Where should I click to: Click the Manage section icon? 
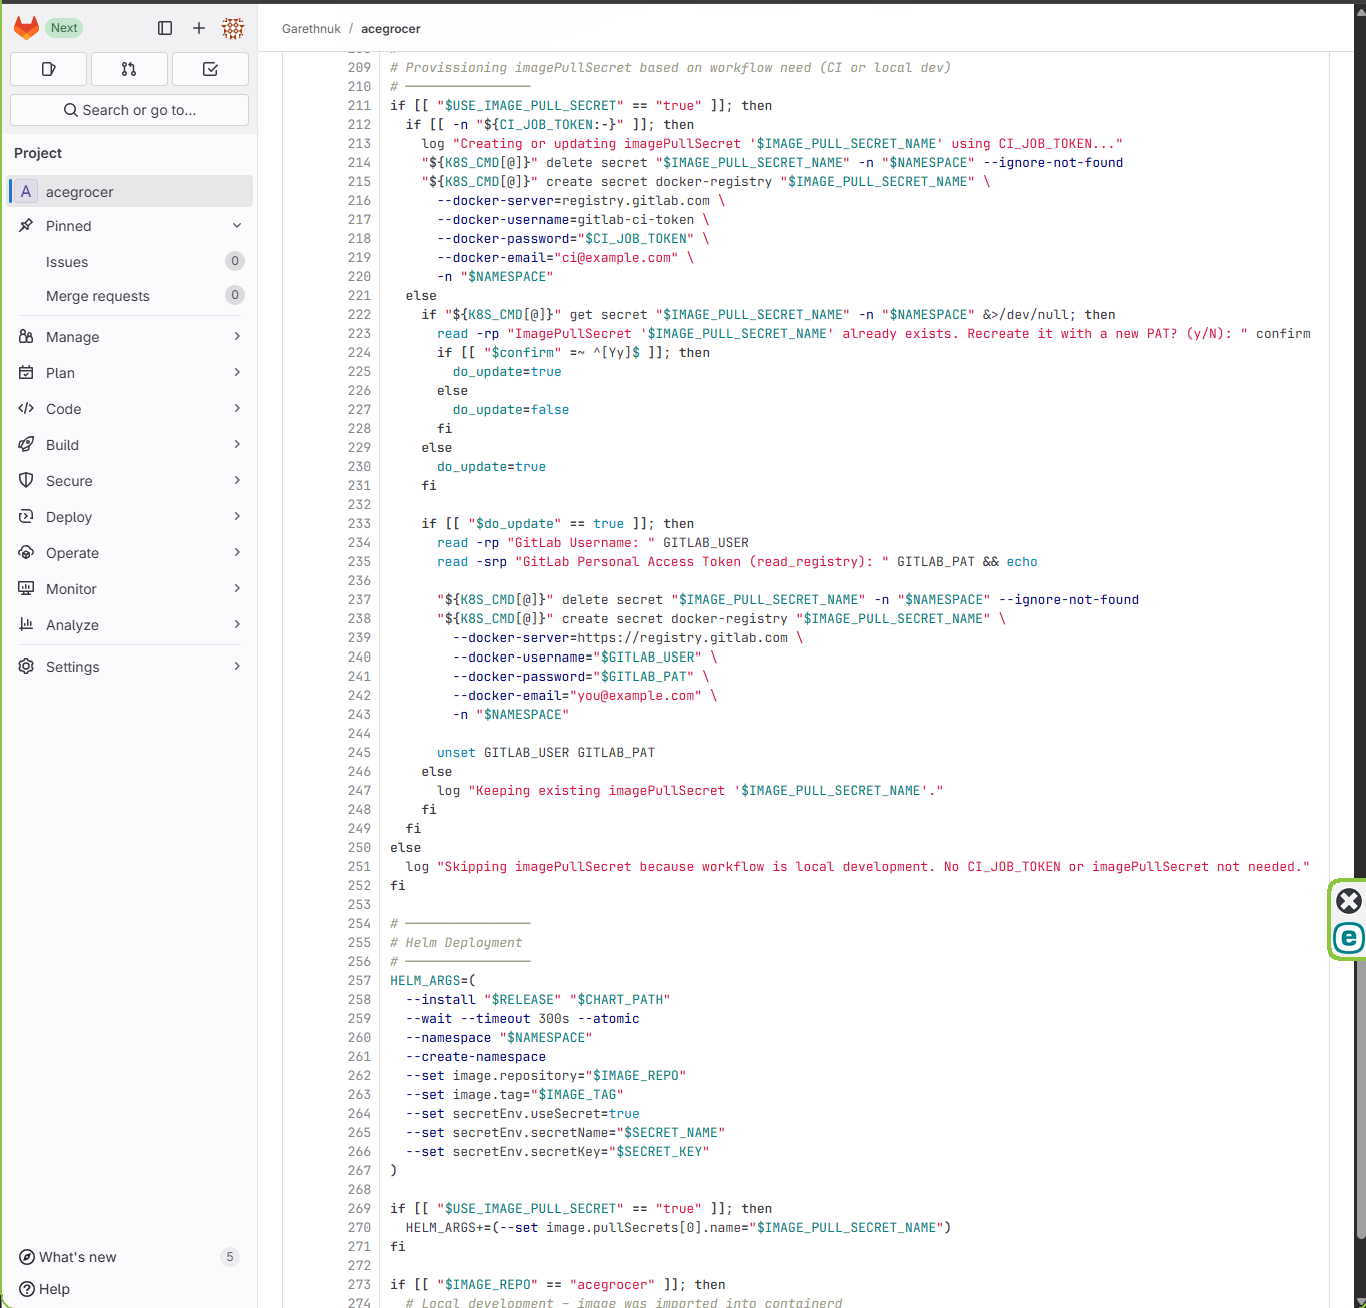[x=26, y=337]
